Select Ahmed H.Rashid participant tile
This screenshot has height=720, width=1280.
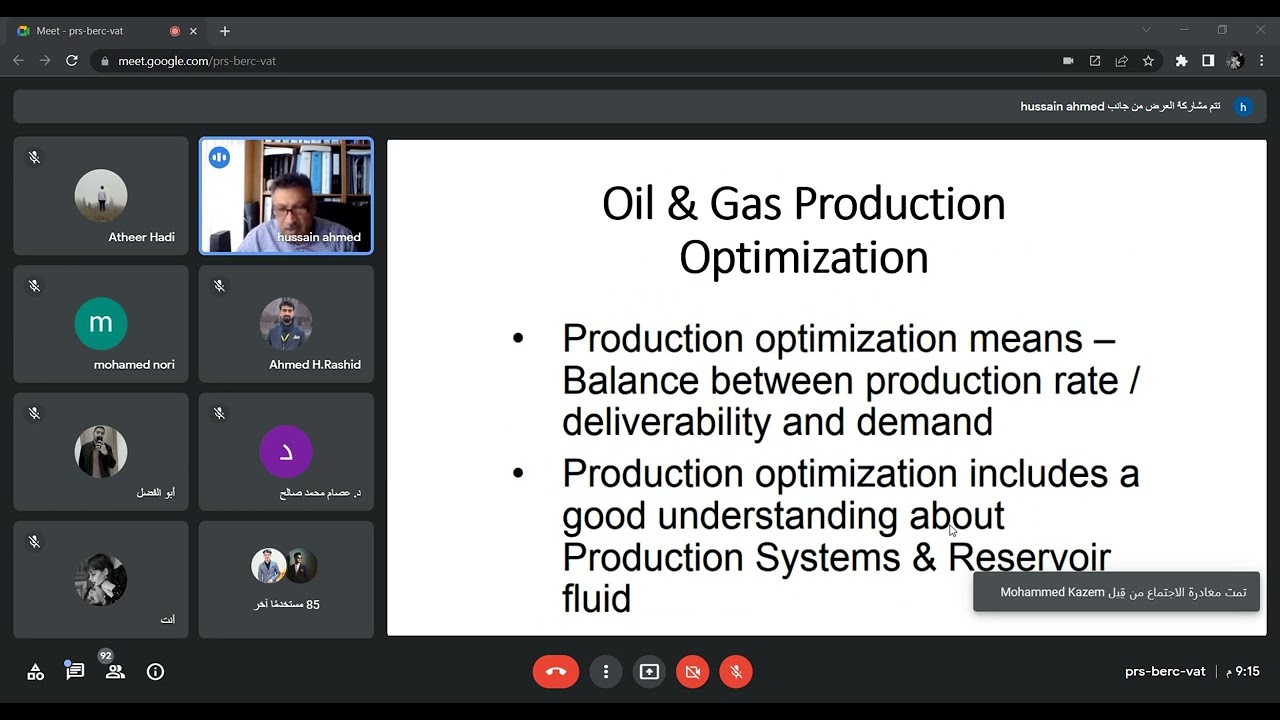[x=286, y=324]
